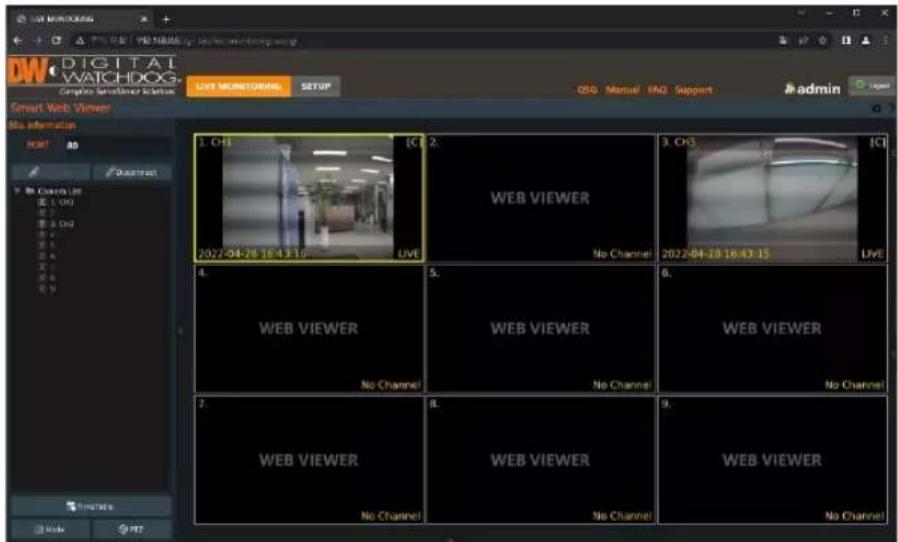
Task: Click the Digital Watchdog logo
Action: click(93, 76)
